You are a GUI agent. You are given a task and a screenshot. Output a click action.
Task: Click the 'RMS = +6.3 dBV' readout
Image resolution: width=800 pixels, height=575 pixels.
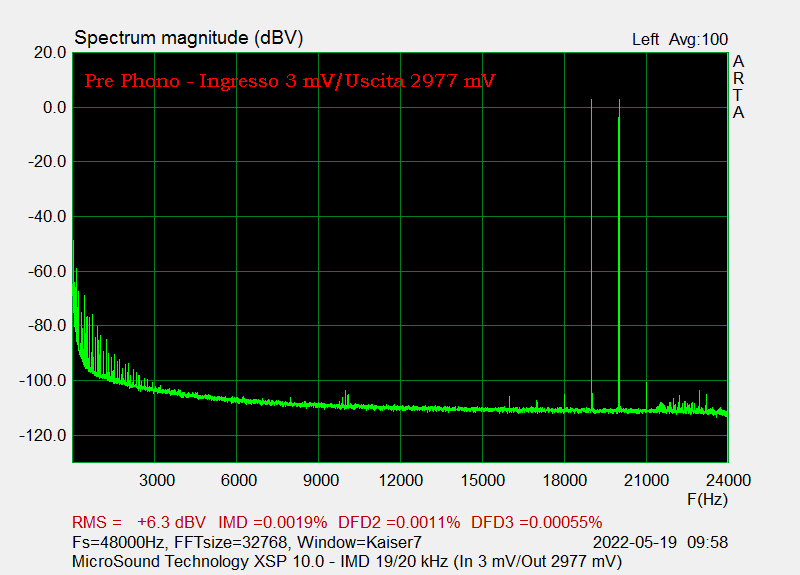[139, 523]
